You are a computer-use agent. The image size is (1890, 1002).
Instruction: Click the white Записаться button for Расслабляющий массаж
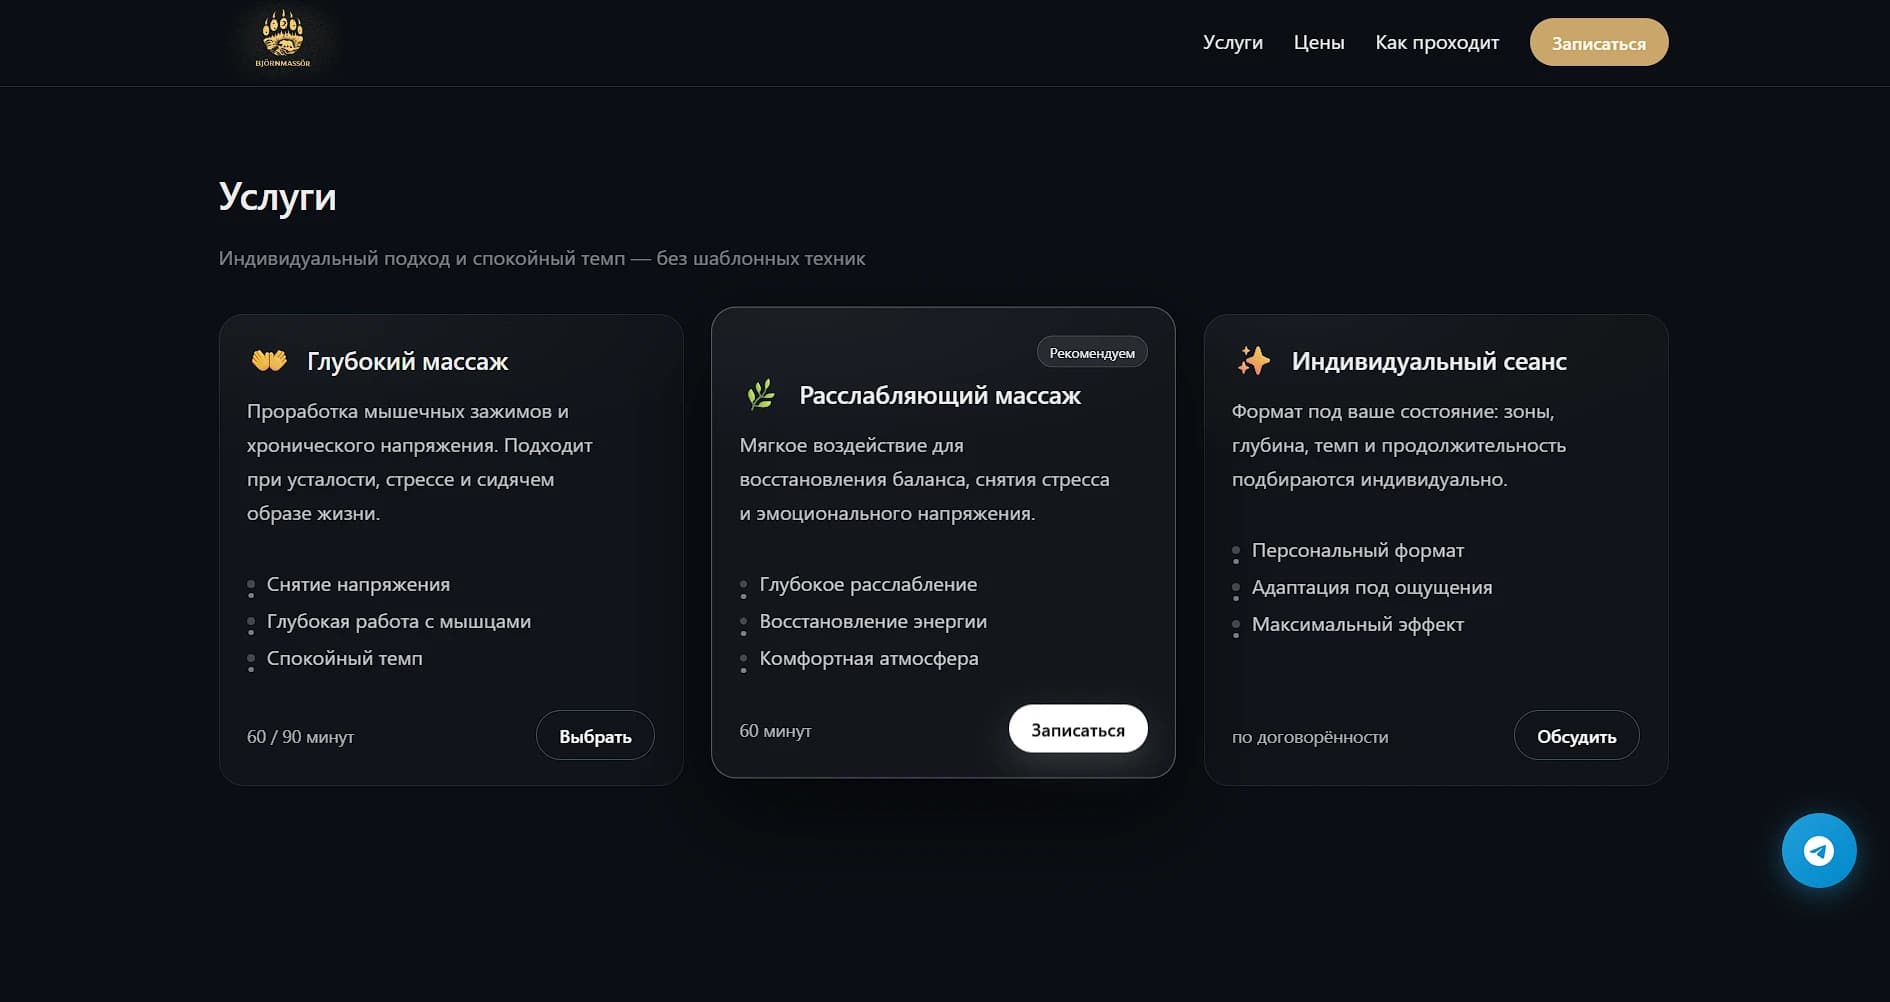1077,730
